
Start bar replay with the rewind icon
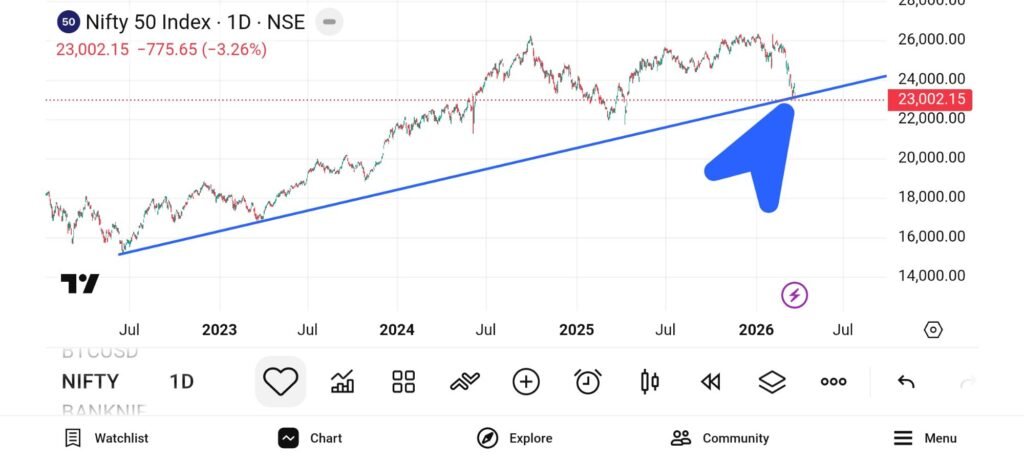coord(711,381)
